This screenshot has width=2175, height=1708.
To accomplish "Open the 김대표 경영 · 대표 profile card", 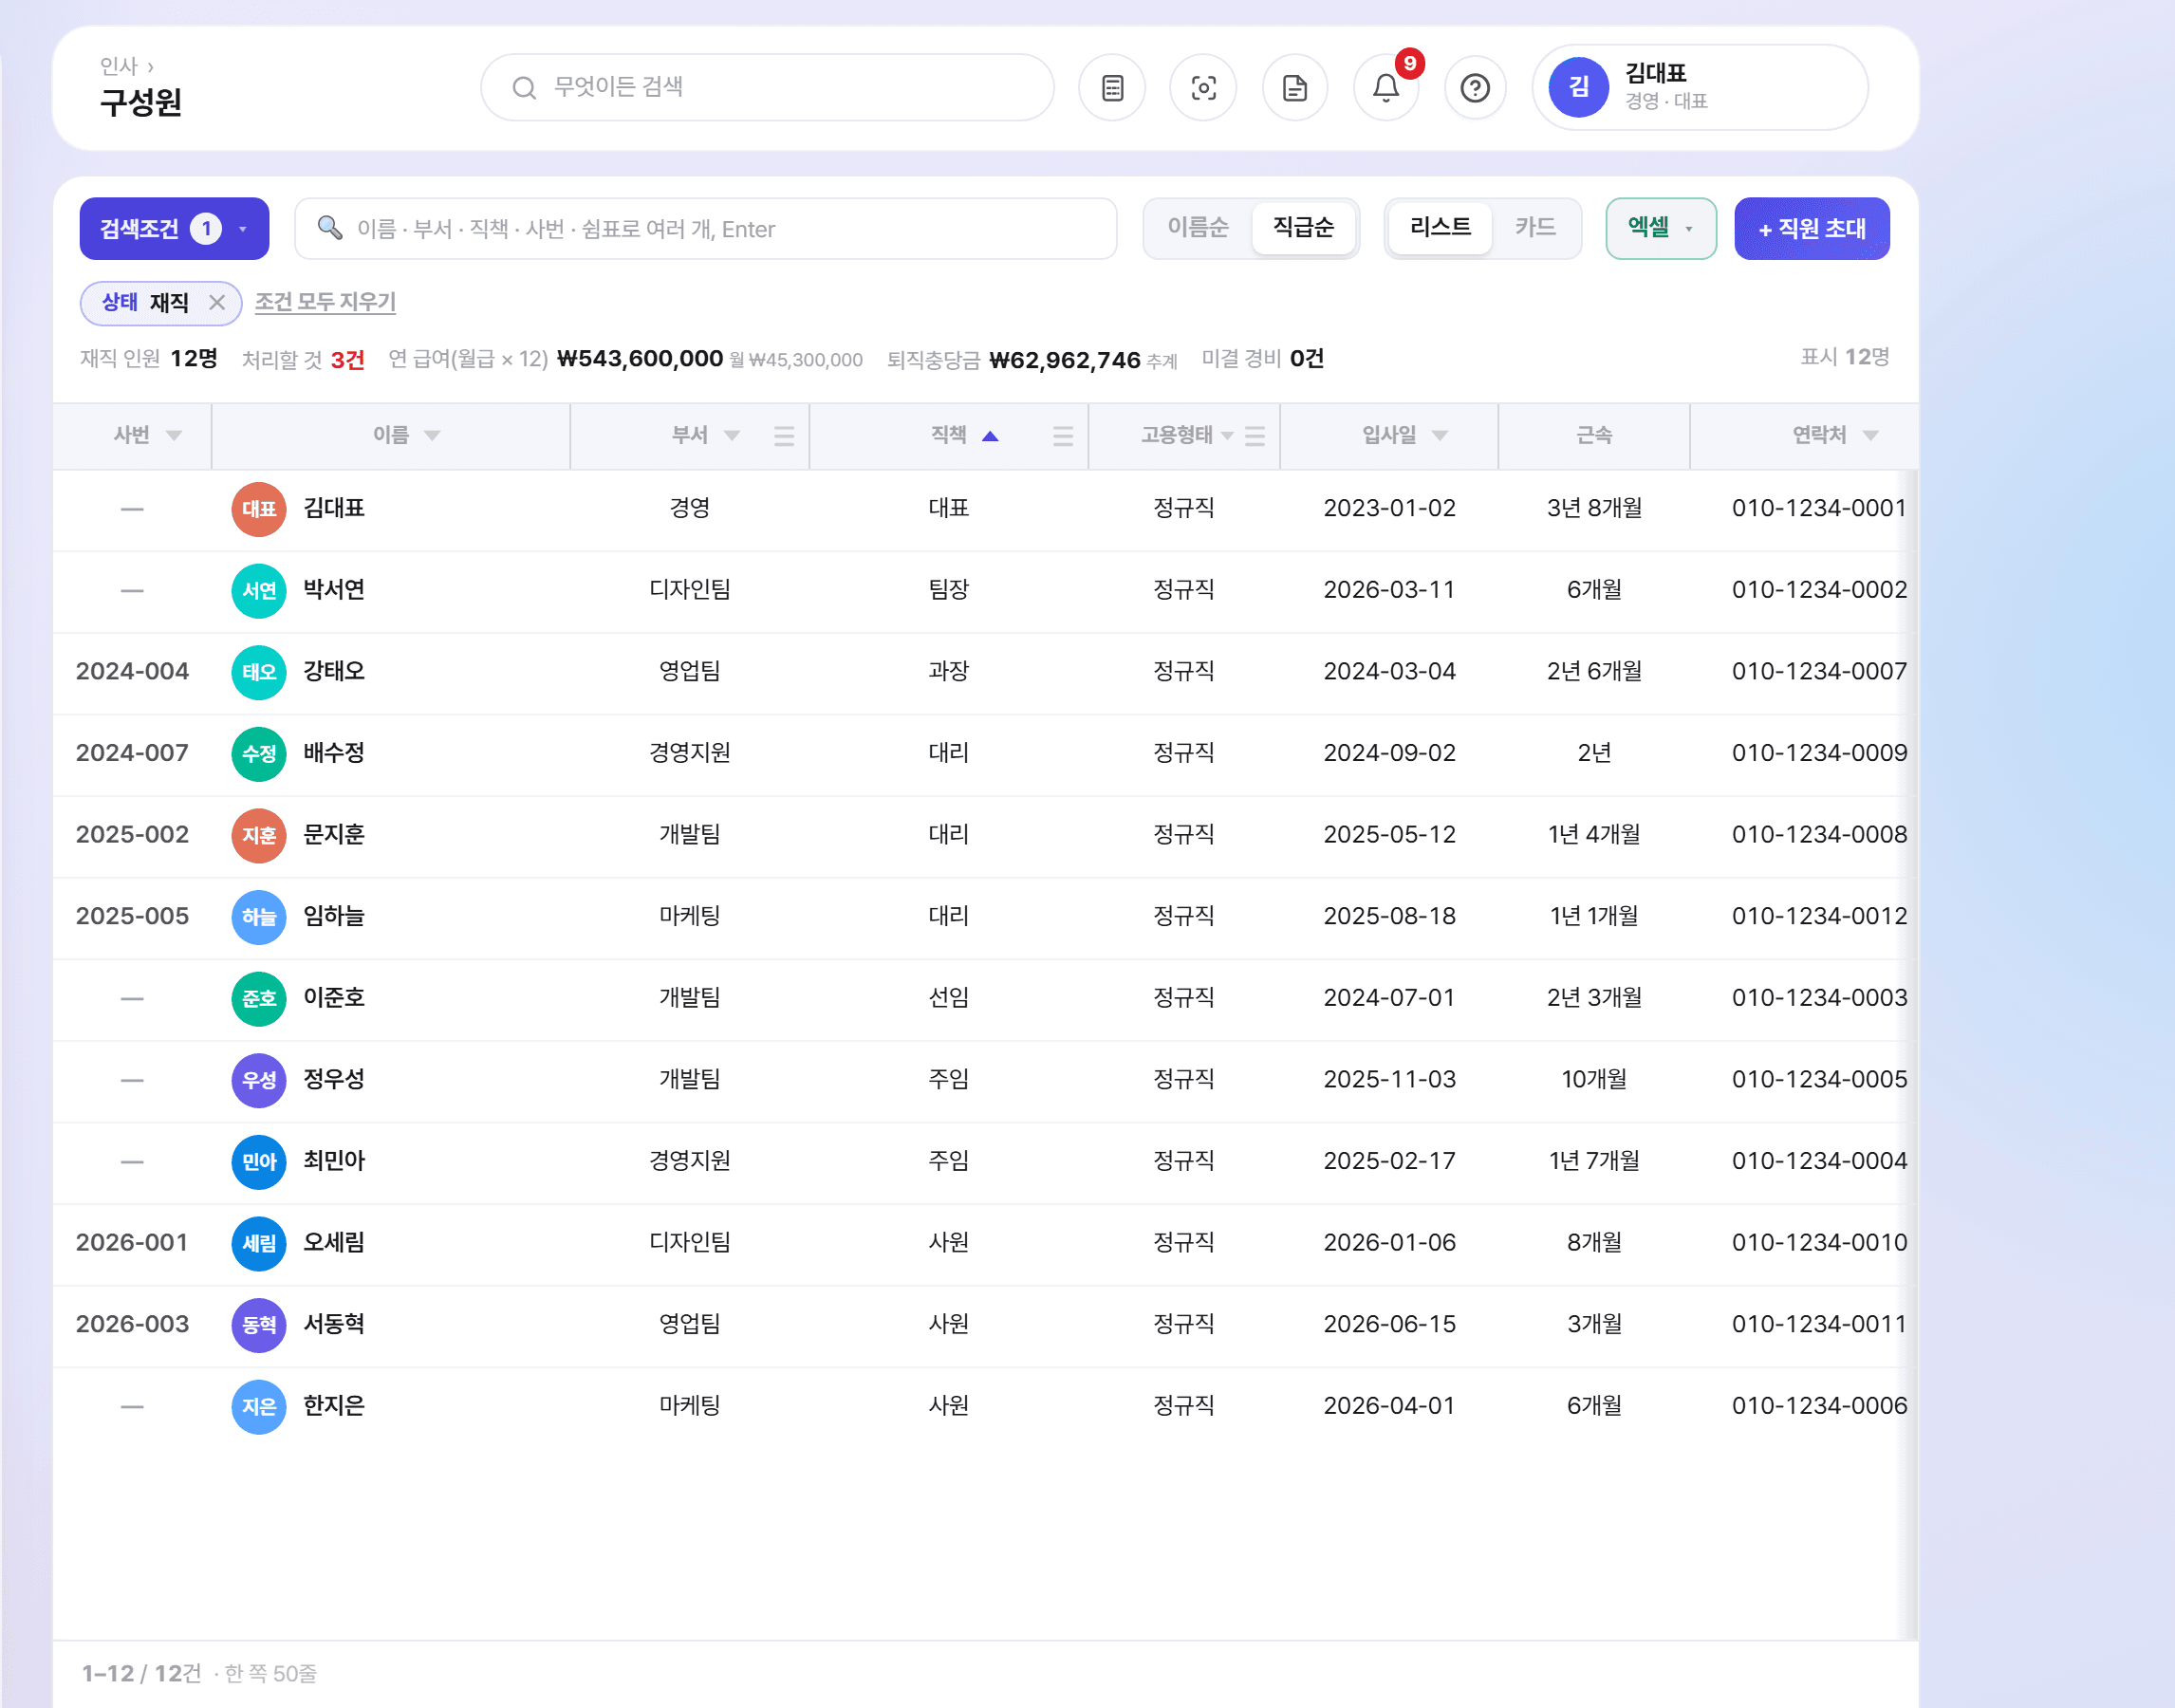I will coord(1699,88).
